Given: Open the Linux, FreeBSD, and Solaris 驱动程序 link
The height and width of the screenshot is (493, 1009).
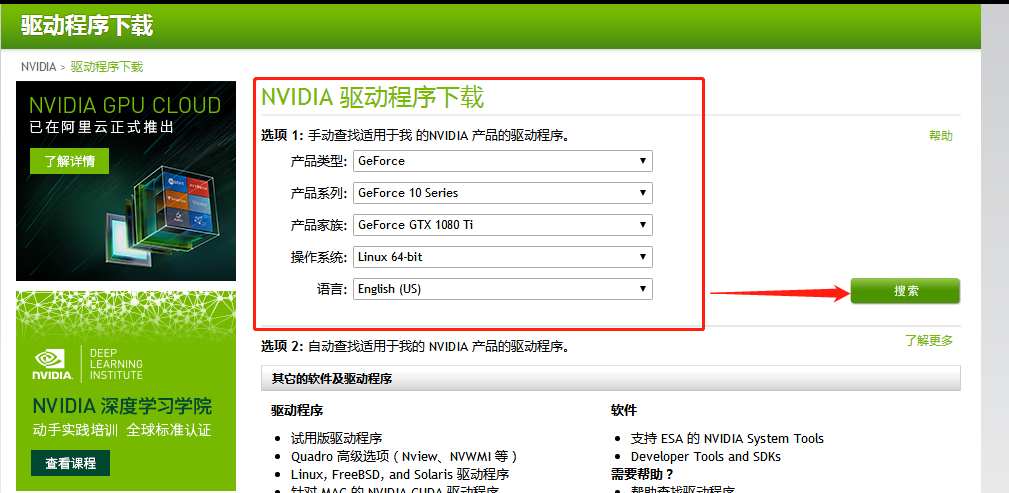Looking at the screenshot, I should tap(400, 475).
